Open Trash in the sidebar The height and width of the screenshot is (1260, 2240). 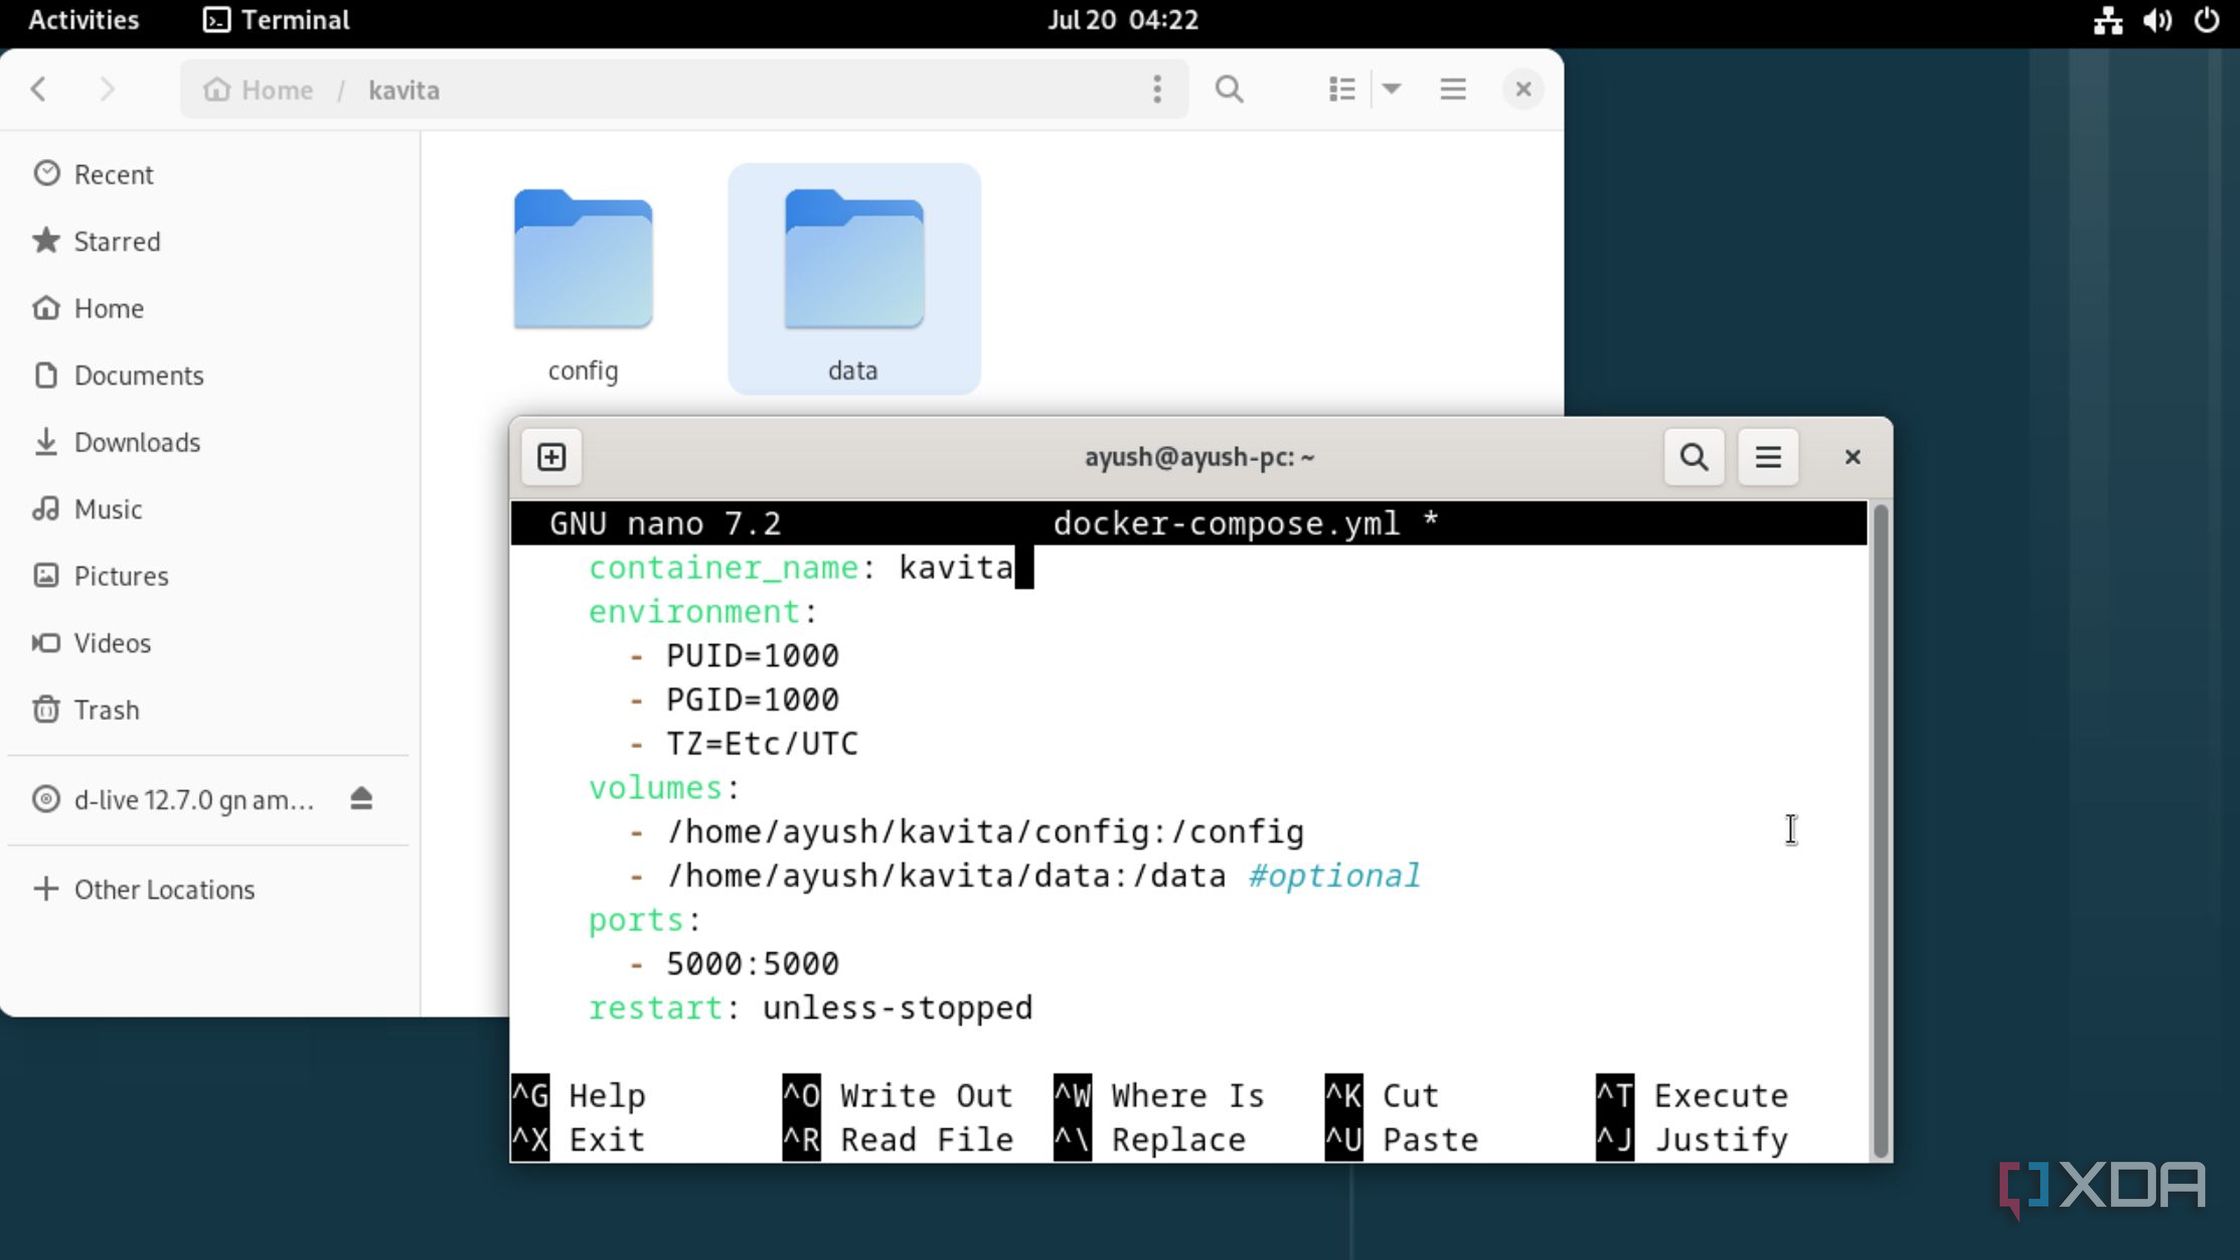pos(209,710)
